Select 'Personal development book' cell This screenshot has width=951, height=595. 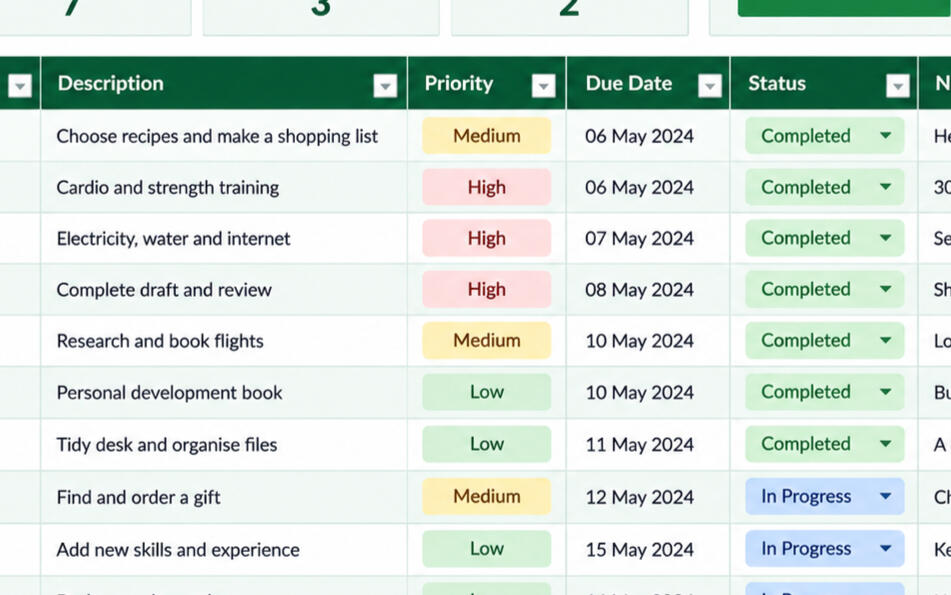[x=224, y=392]
